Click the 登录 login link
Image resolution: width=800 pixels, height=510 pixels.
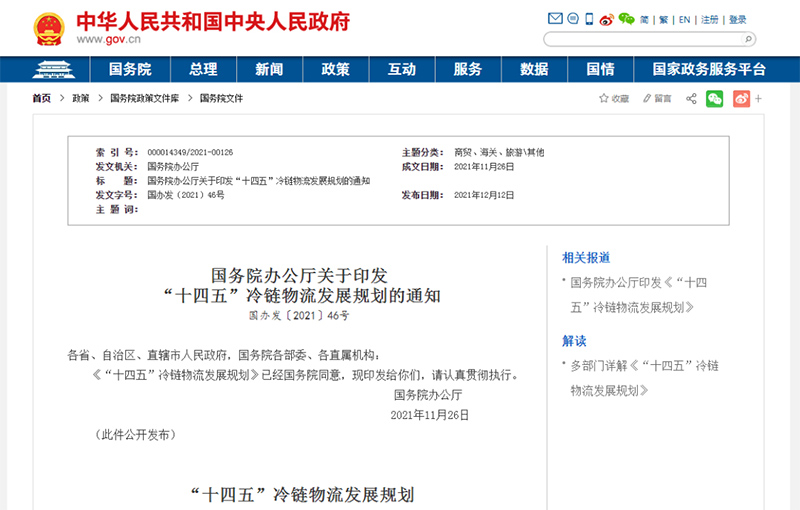(x=738, y=20)
